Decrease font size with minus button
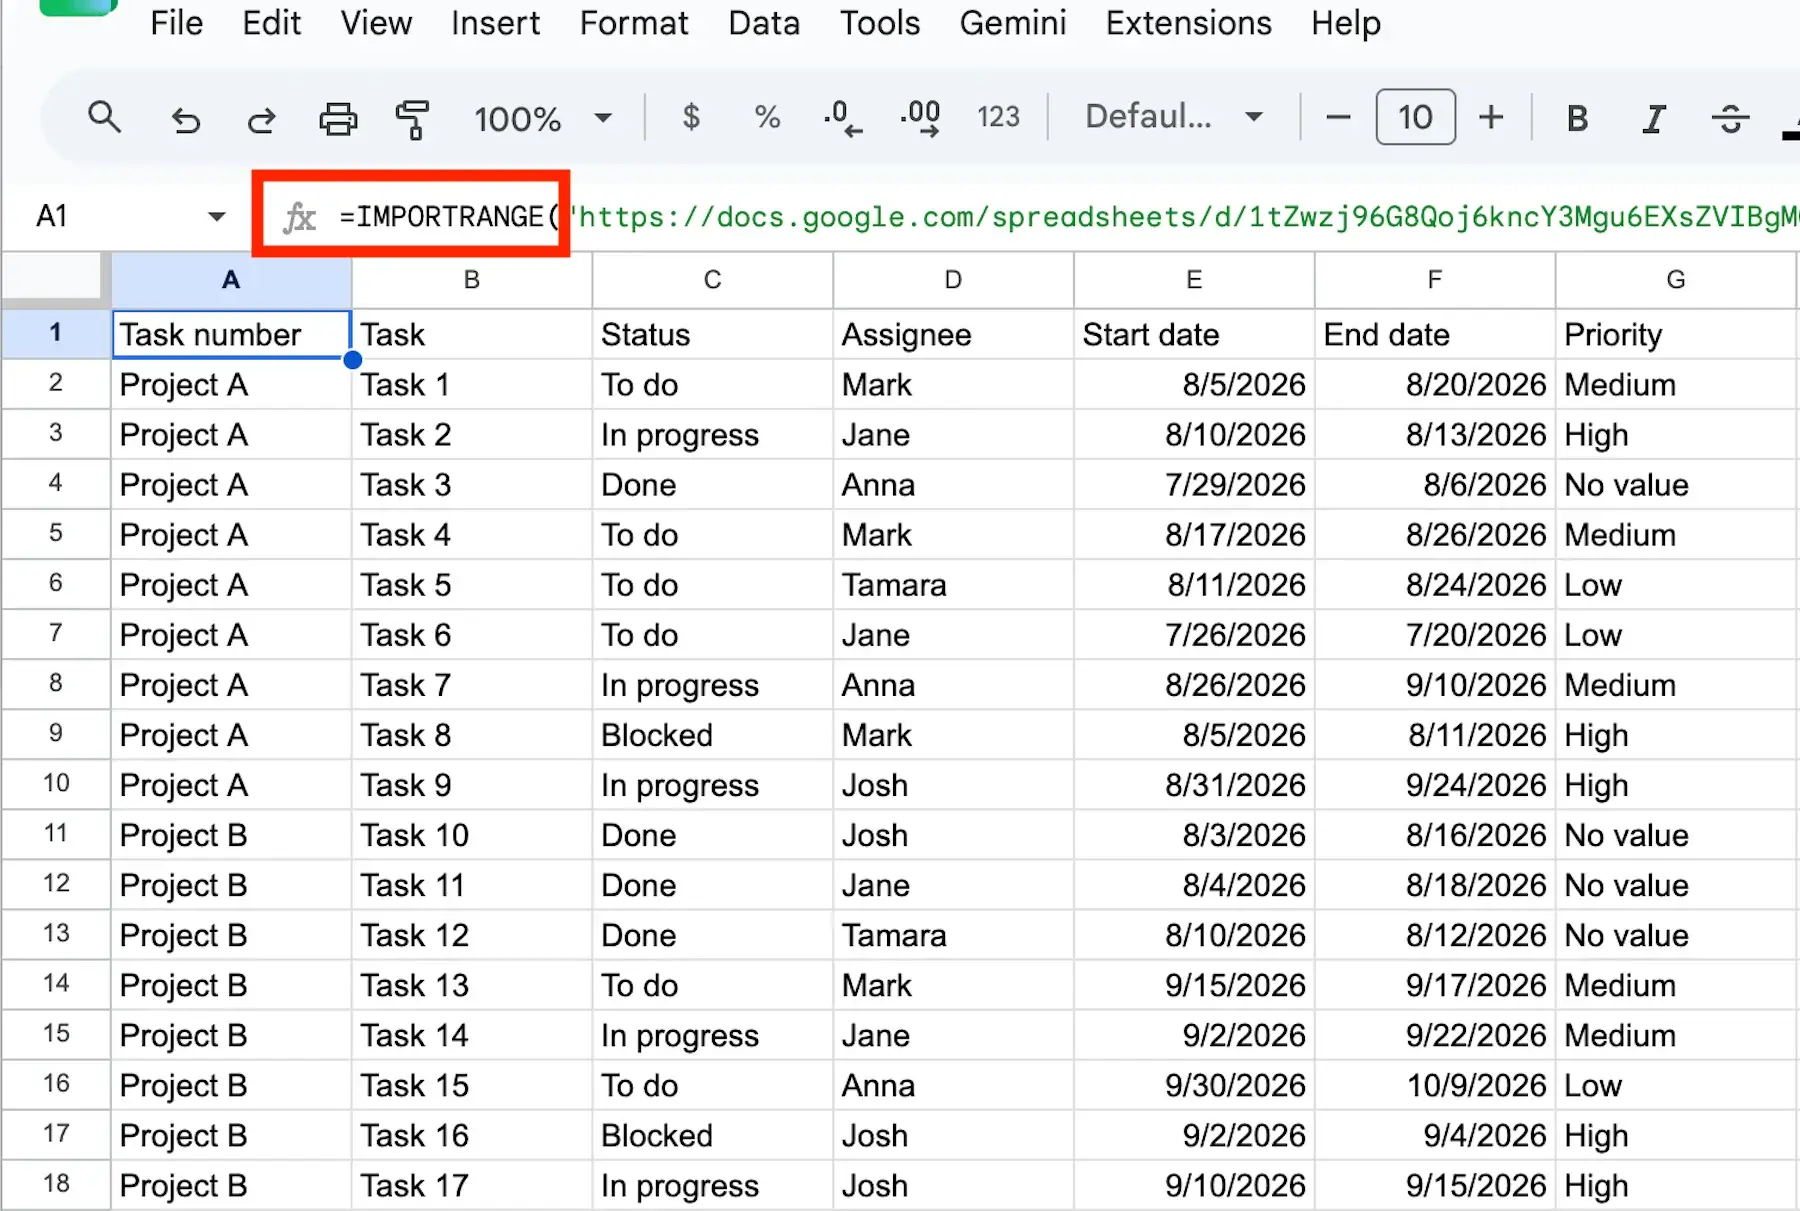This screenshot has height=1211, width=1800. click(x=1338, y=117)
